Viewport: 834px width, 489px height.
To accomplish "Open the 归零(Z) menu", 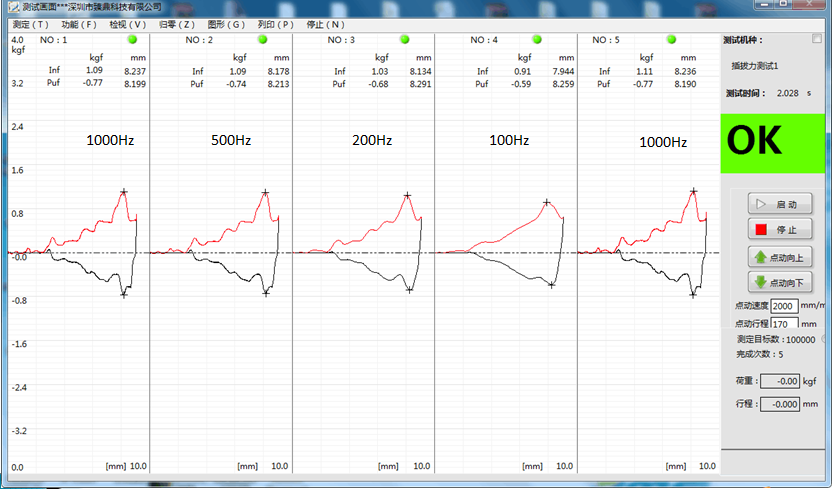I will pyautogui.click(x=177, y=23).
